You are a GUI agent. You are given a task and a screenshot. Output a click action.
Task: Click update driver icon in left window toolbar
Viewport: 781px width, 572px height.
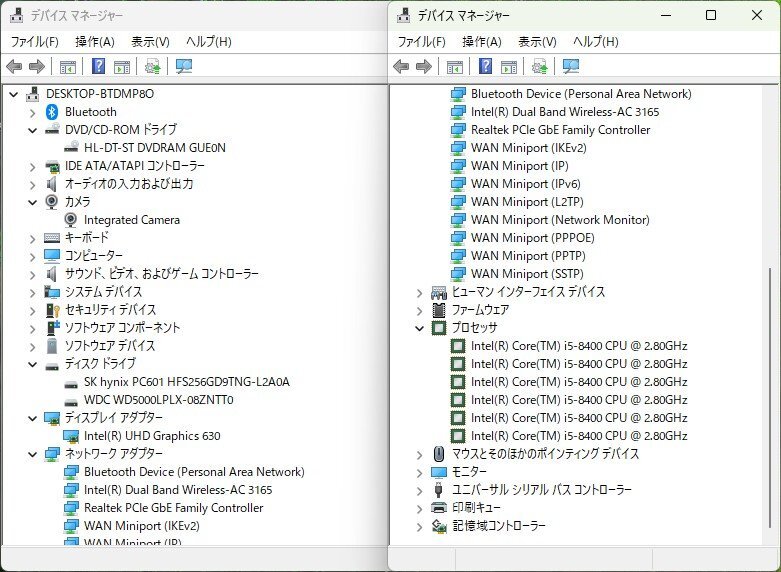(152, 66)
